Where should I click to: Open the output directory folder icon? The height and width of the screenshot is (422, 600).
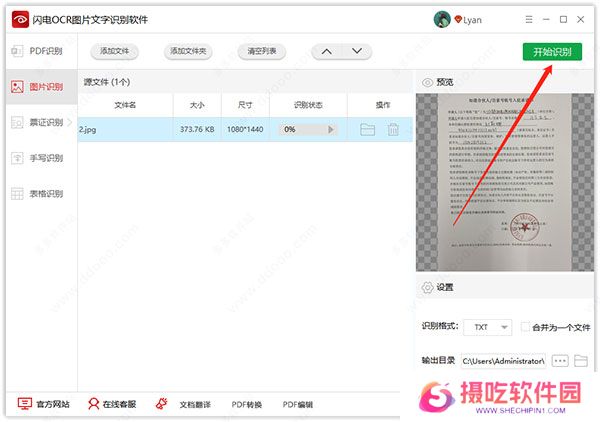click(581, 360)
